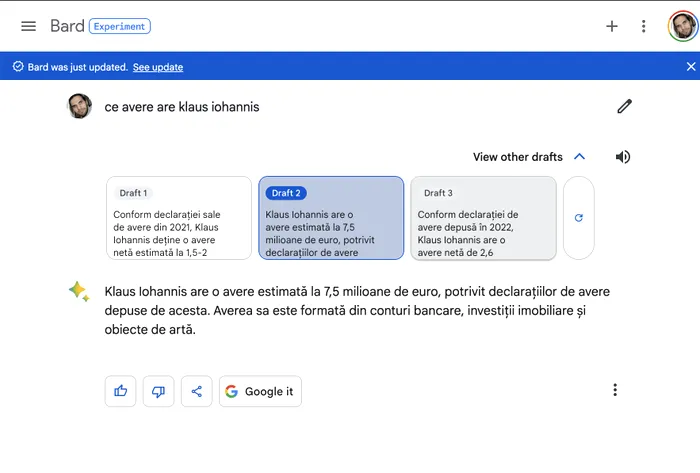Screen dimensions: 700x473
Task: Click the update checkmark badge icon
Action: (x=18, y=66)
